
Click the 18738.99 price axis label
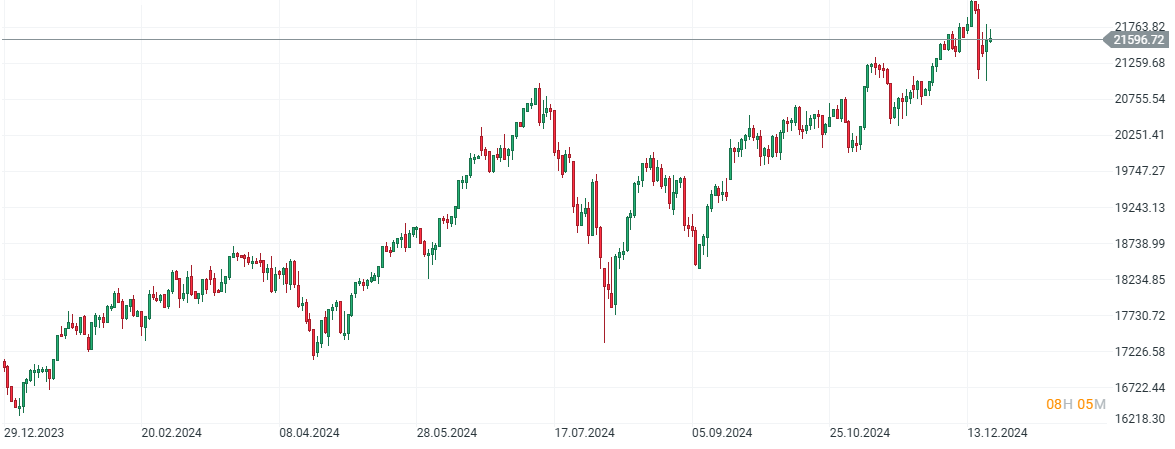pos(1138,244)
